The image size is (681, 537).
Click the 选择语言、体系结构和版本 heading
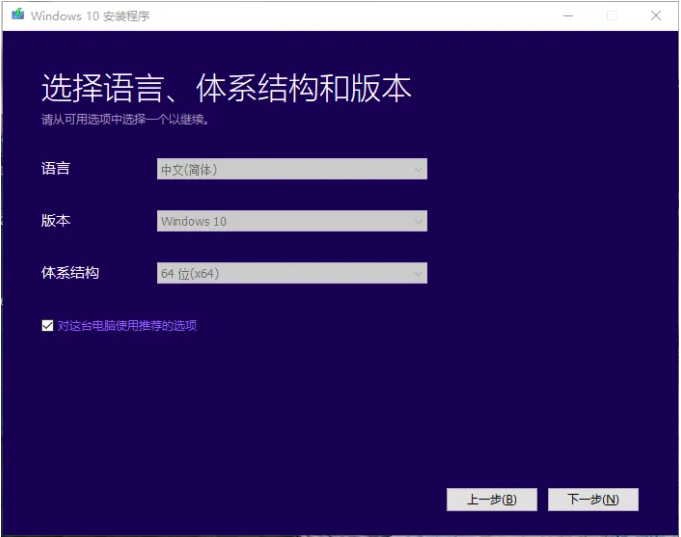226,88
